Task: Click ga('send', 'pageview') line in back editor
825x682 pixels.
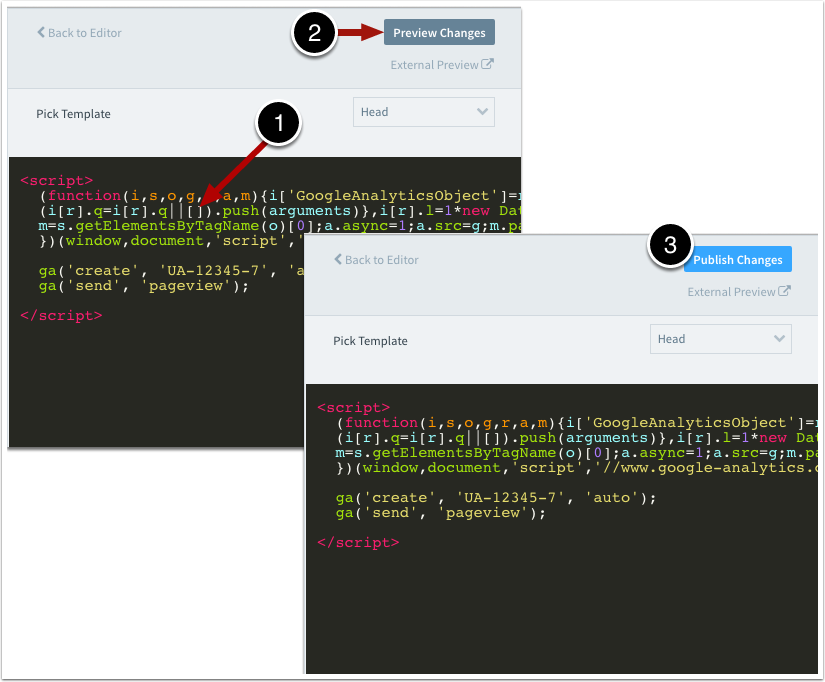Action: pyautogui.click(x=144, y=286)
